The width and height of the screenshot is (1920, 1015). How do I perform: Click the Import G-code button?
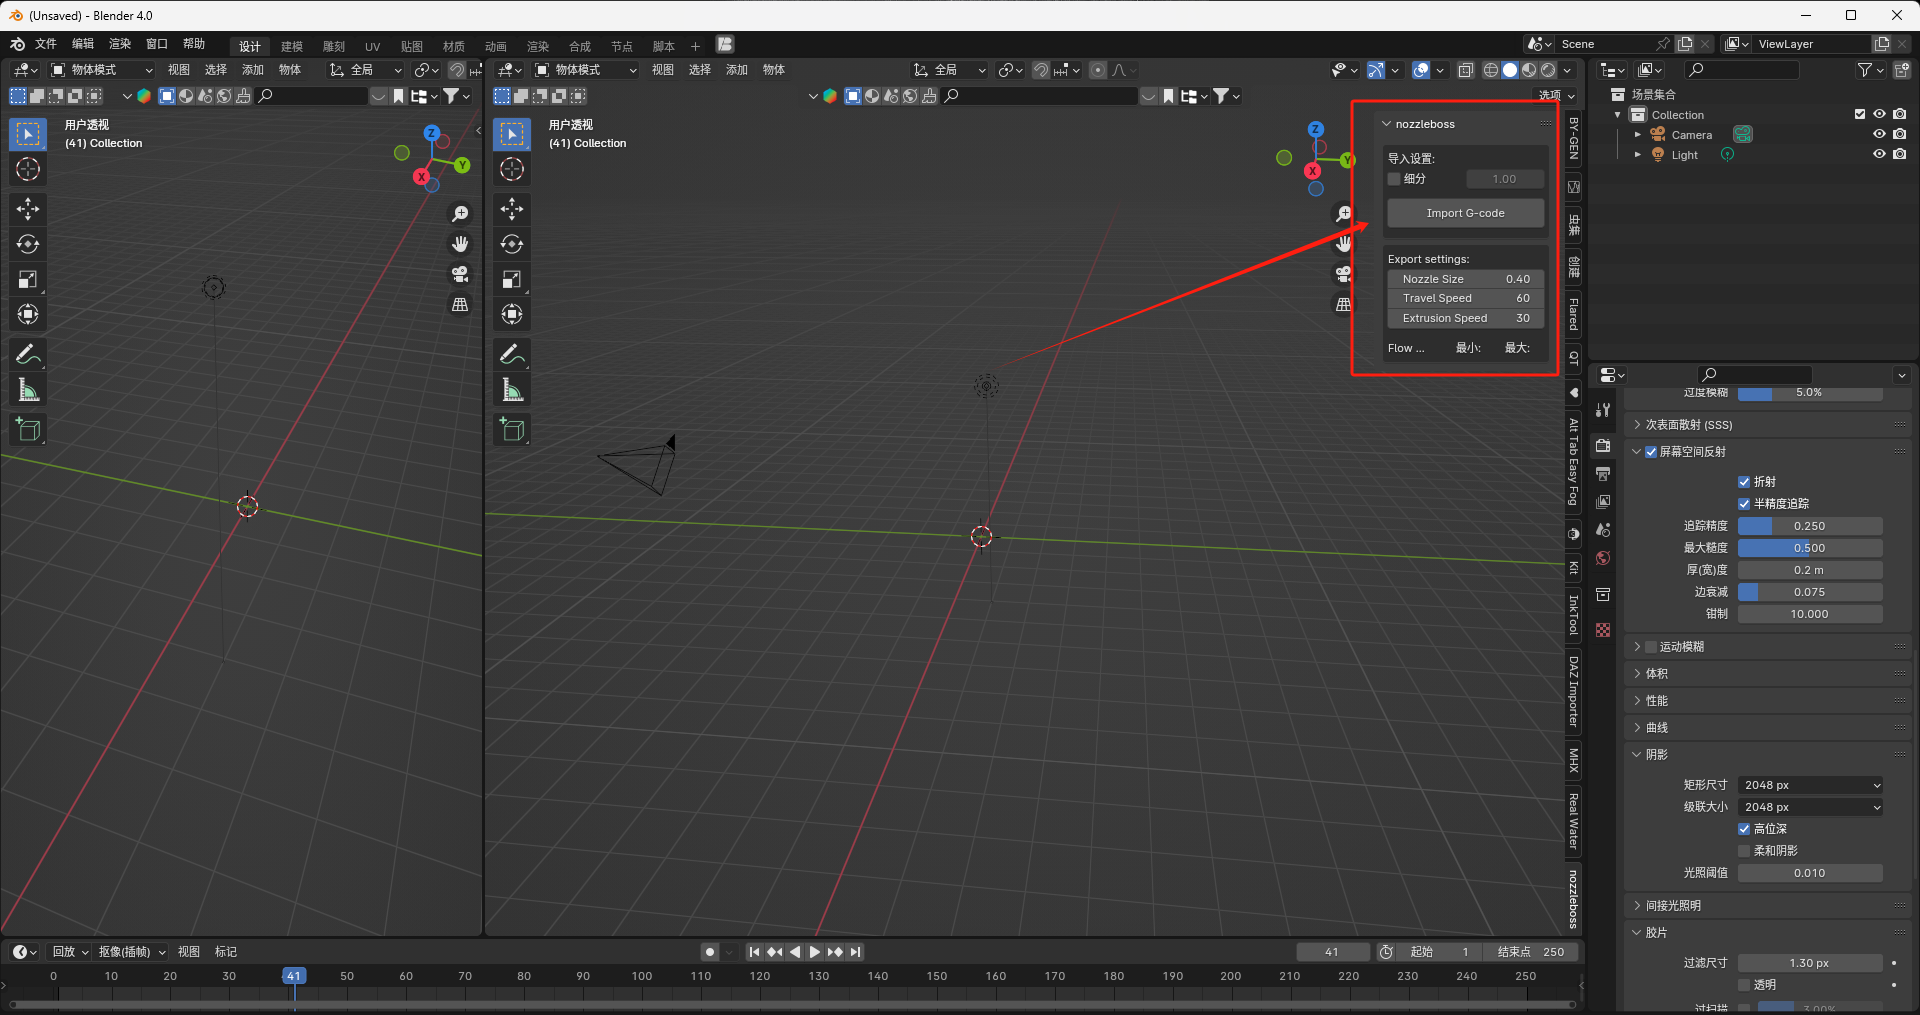(1465, 213)
